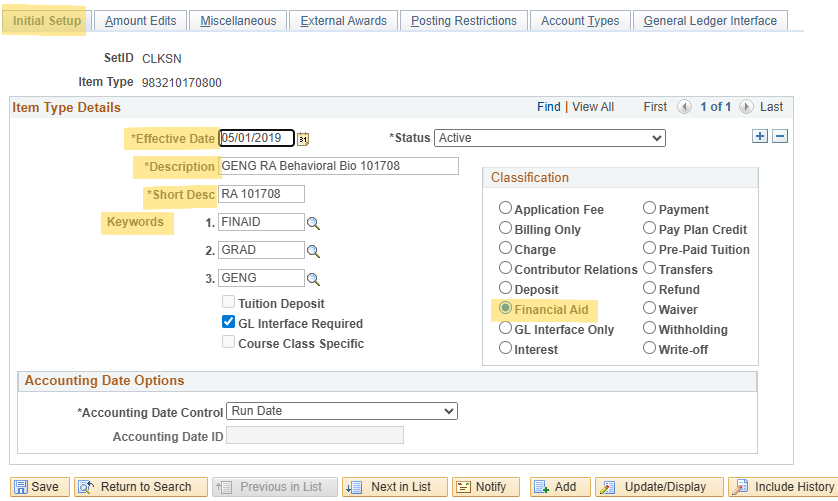Click the lookup magnifier for Keyword 1
The height and width of the screenshot is (501, 838).
[x=313, y=223]
